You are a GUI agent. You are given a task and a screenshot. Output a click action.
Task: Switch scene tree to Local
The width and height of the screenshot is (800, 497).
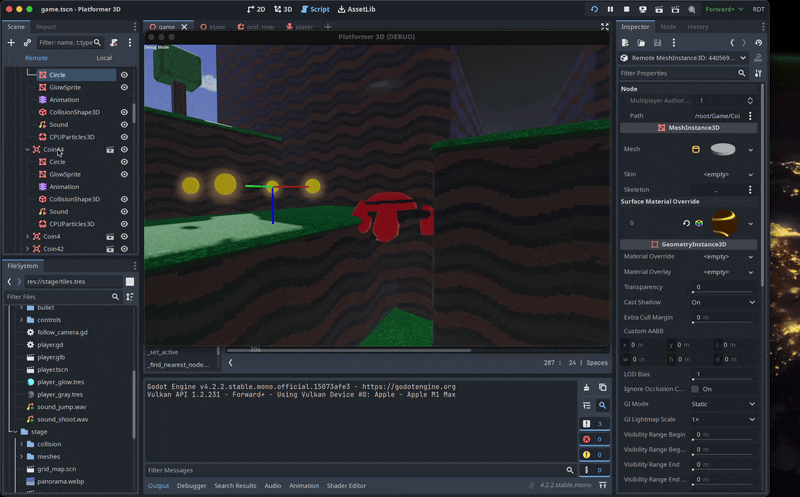(x=104, y=58)
